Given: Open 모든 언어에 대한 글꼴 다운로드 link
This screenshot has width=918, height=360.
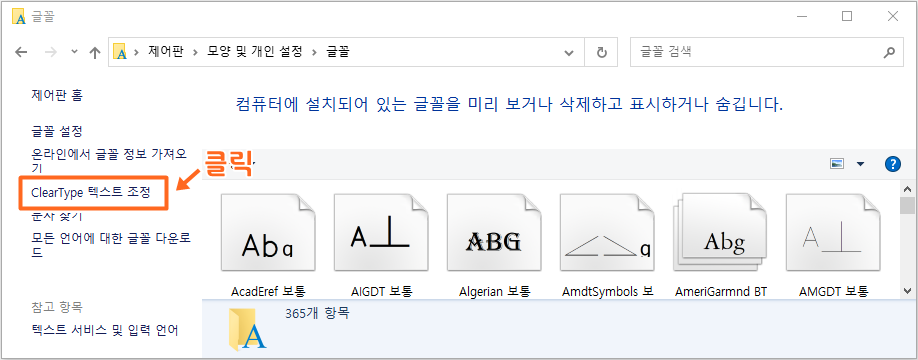Looking at the screenshot, I should [111, 245].
